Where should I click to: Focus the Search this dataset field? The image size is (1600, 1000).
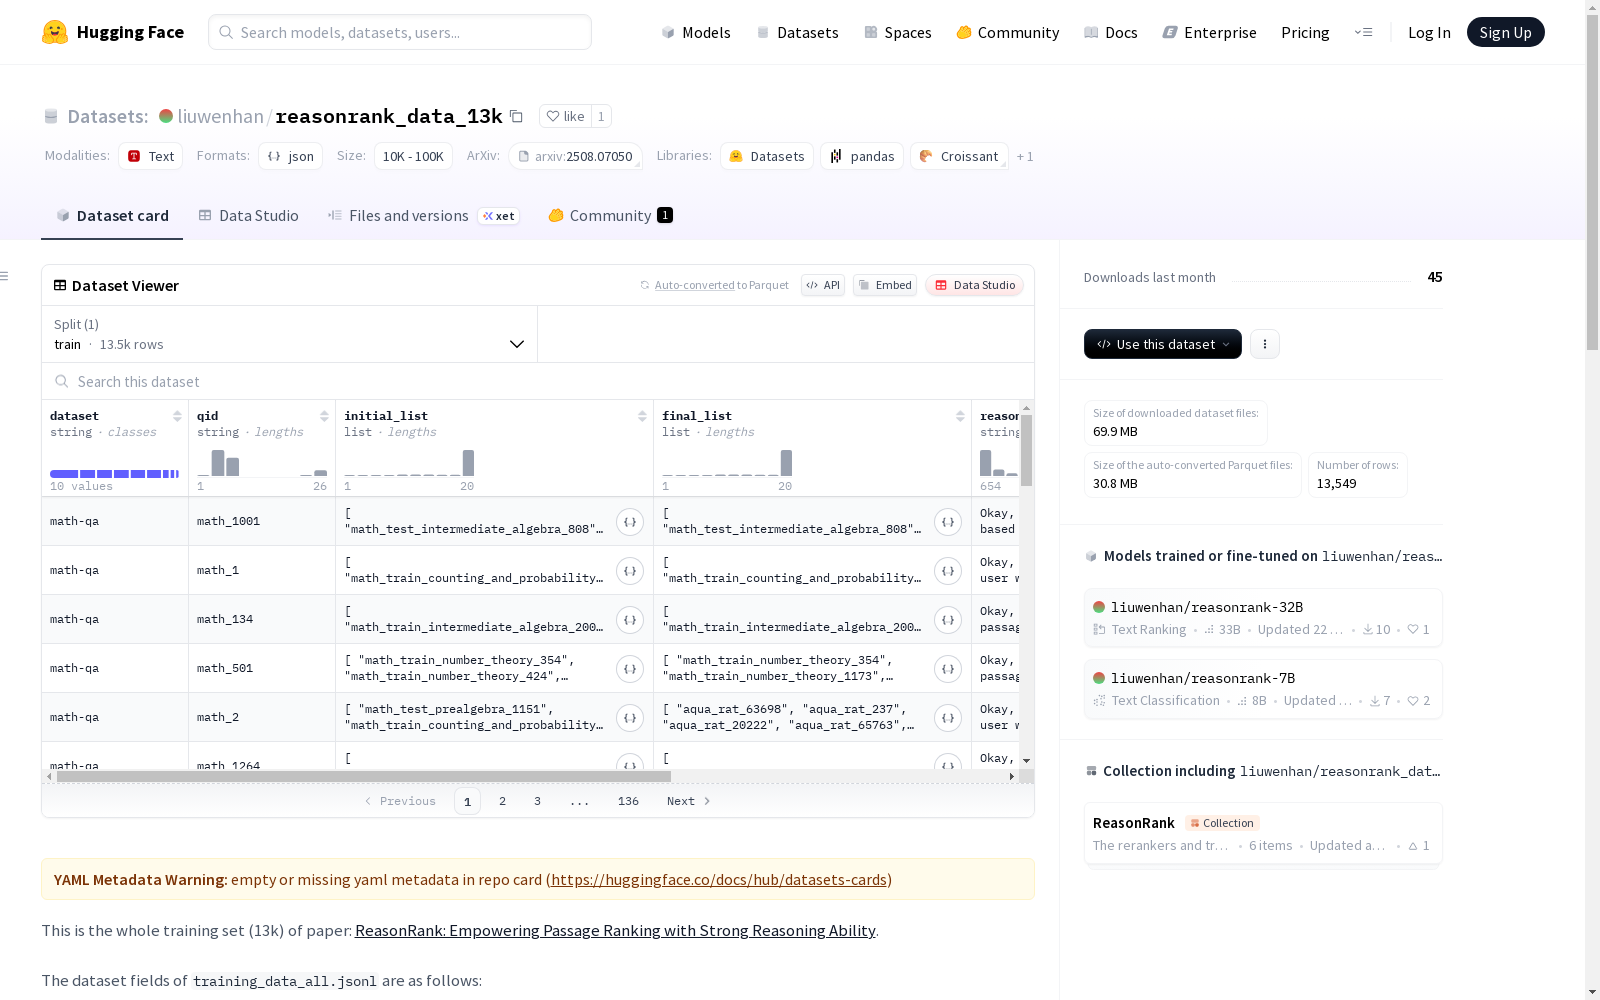coord(538,382)
